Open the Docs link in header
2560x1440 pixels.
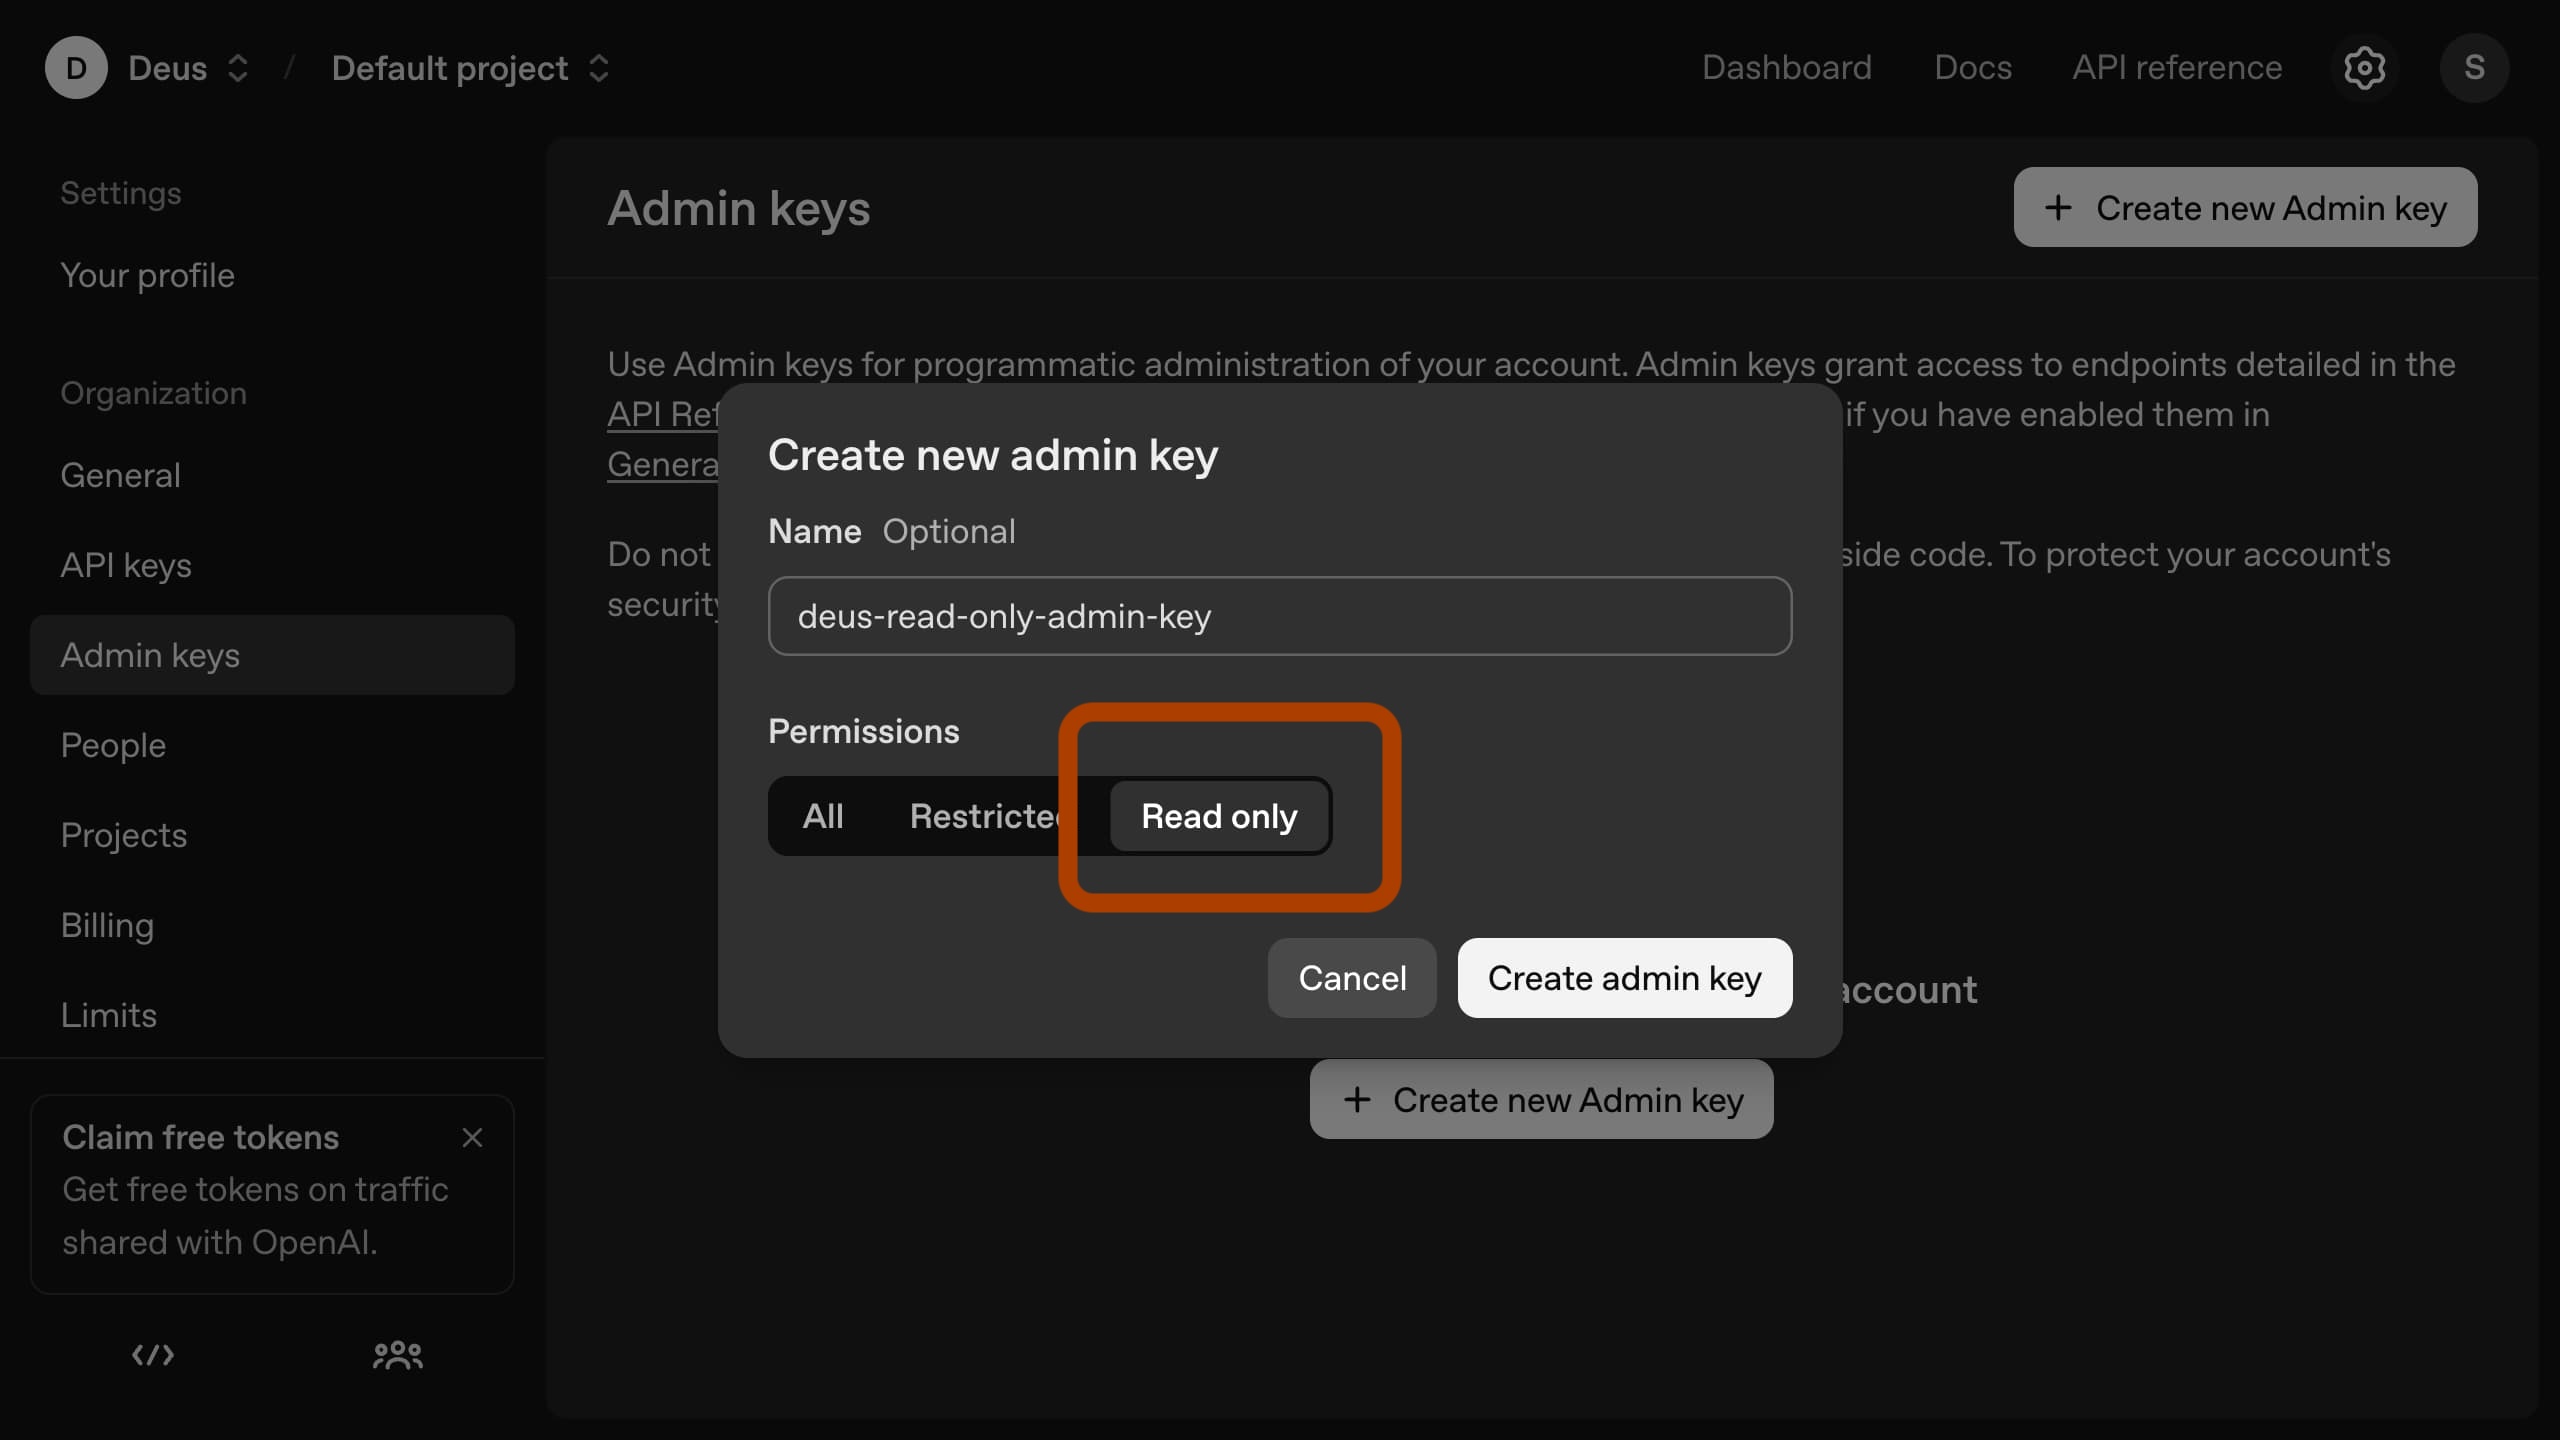pyautogui.click(x=1972, y=68)
